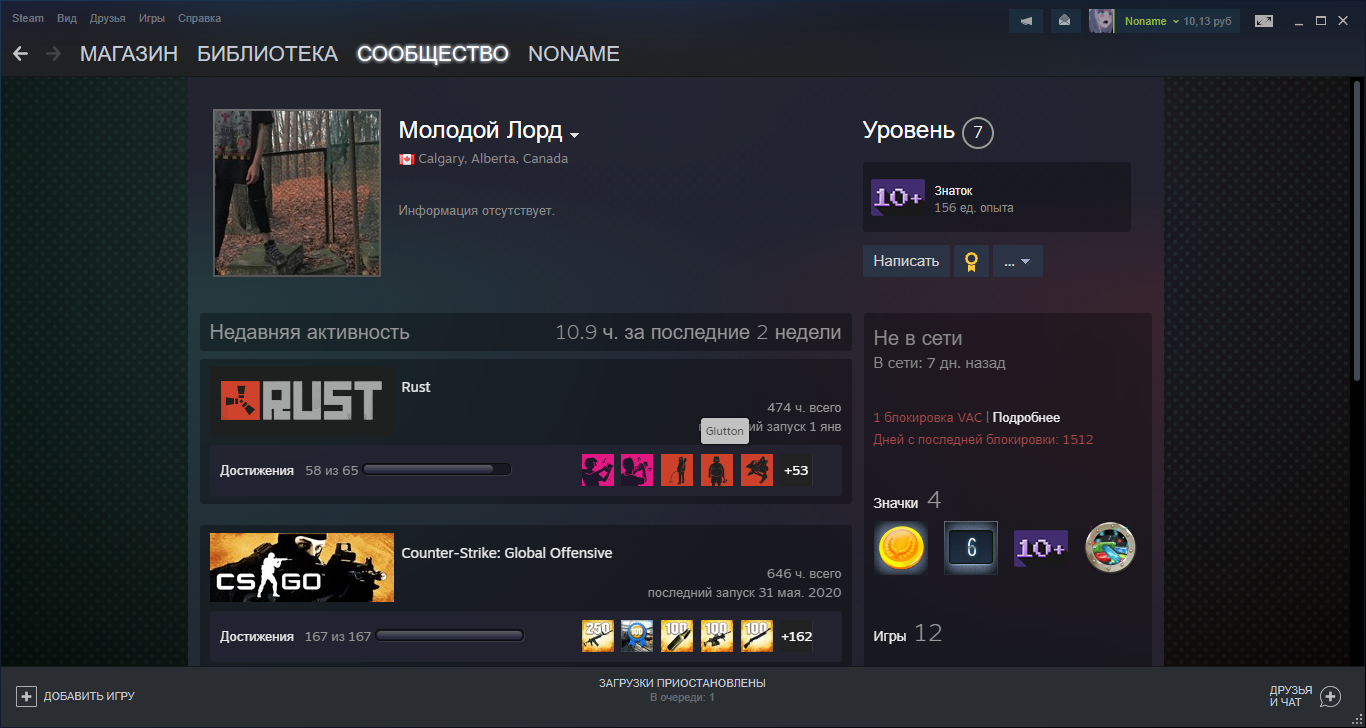Image resolution: width=1366 pixels, height=728 pixels.
Task: Open the Вид menu
Action: point(67,19)
